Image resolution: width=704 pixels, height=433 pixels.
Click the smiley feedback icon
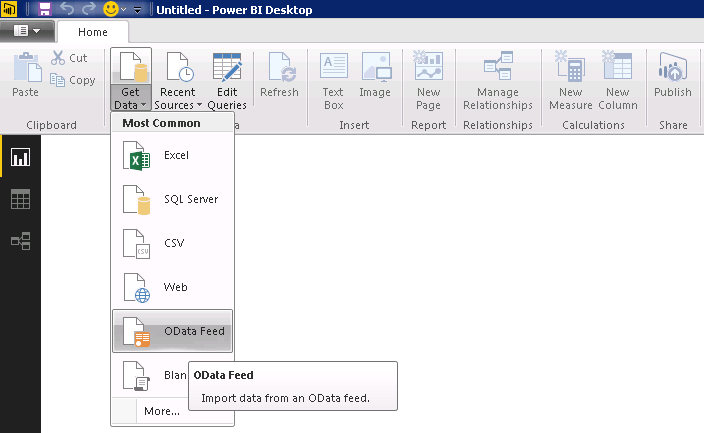click(111, 9)
